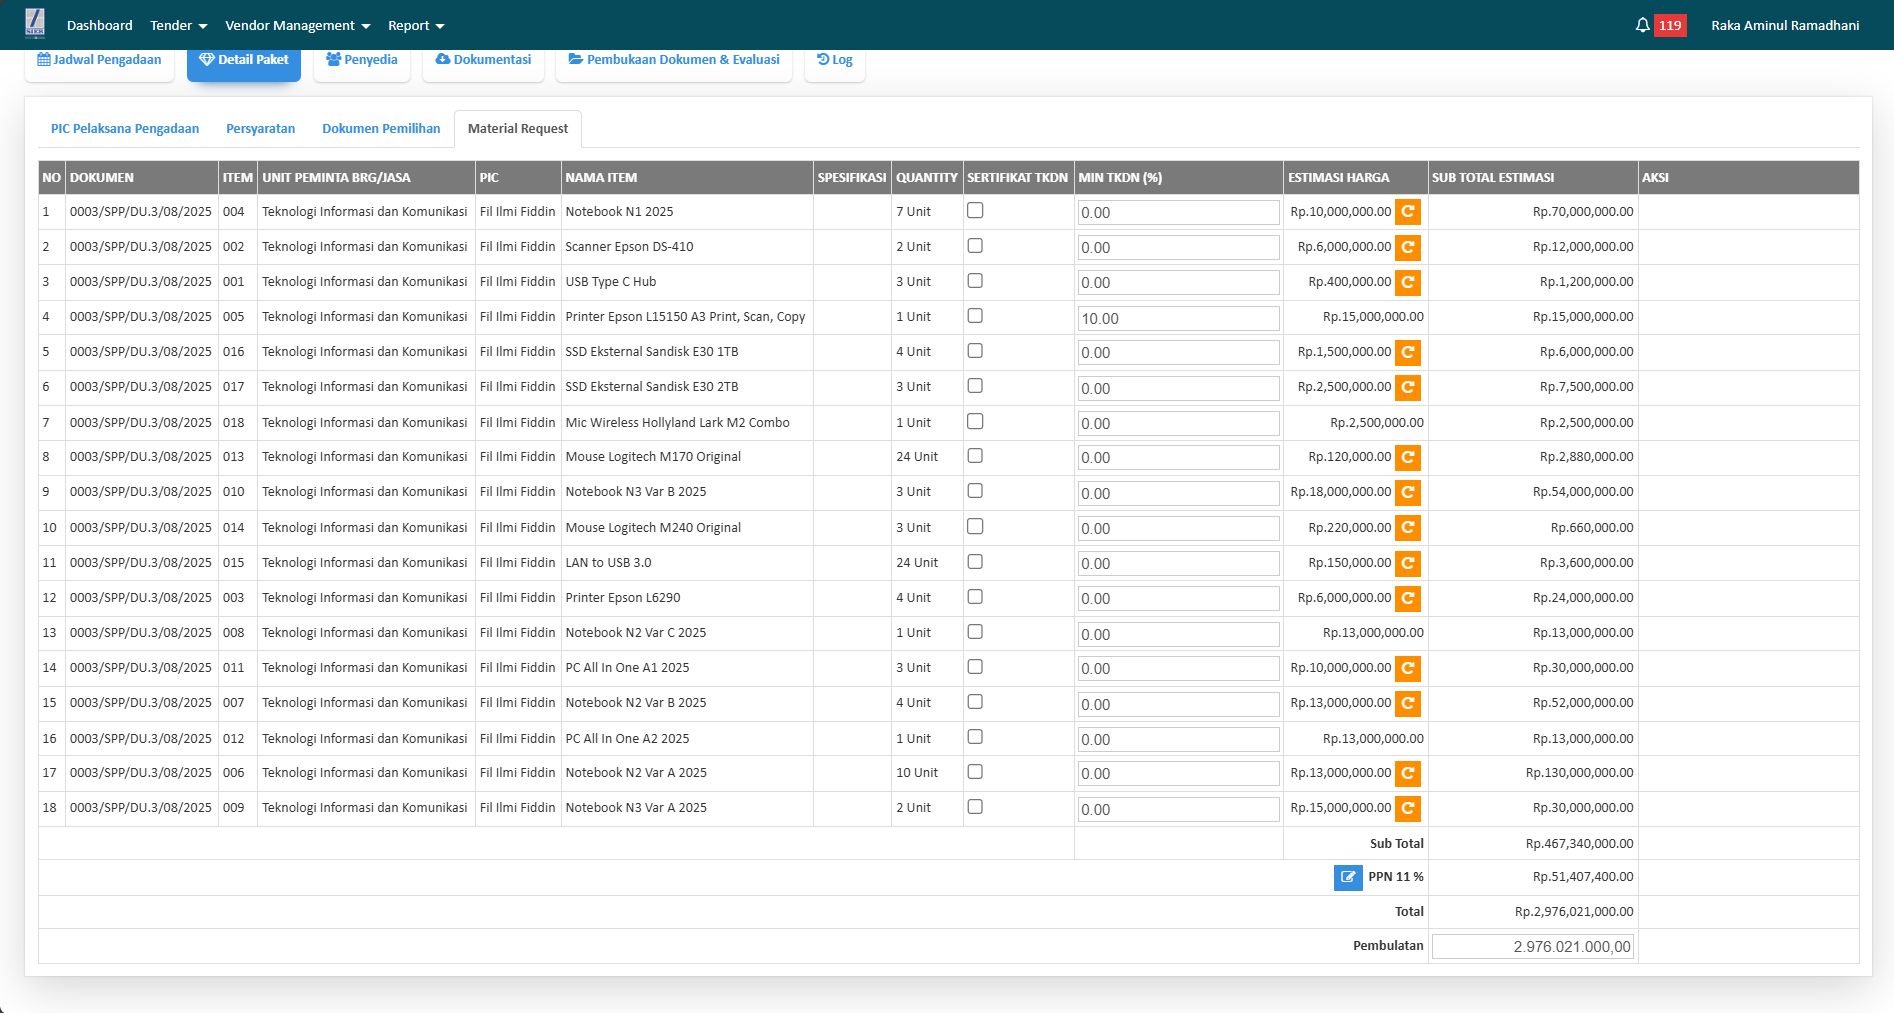Click orange refresh icon for USB Type C Hub
The height and width of the screenshot is (1013, 1894).
click(1408, 282)
